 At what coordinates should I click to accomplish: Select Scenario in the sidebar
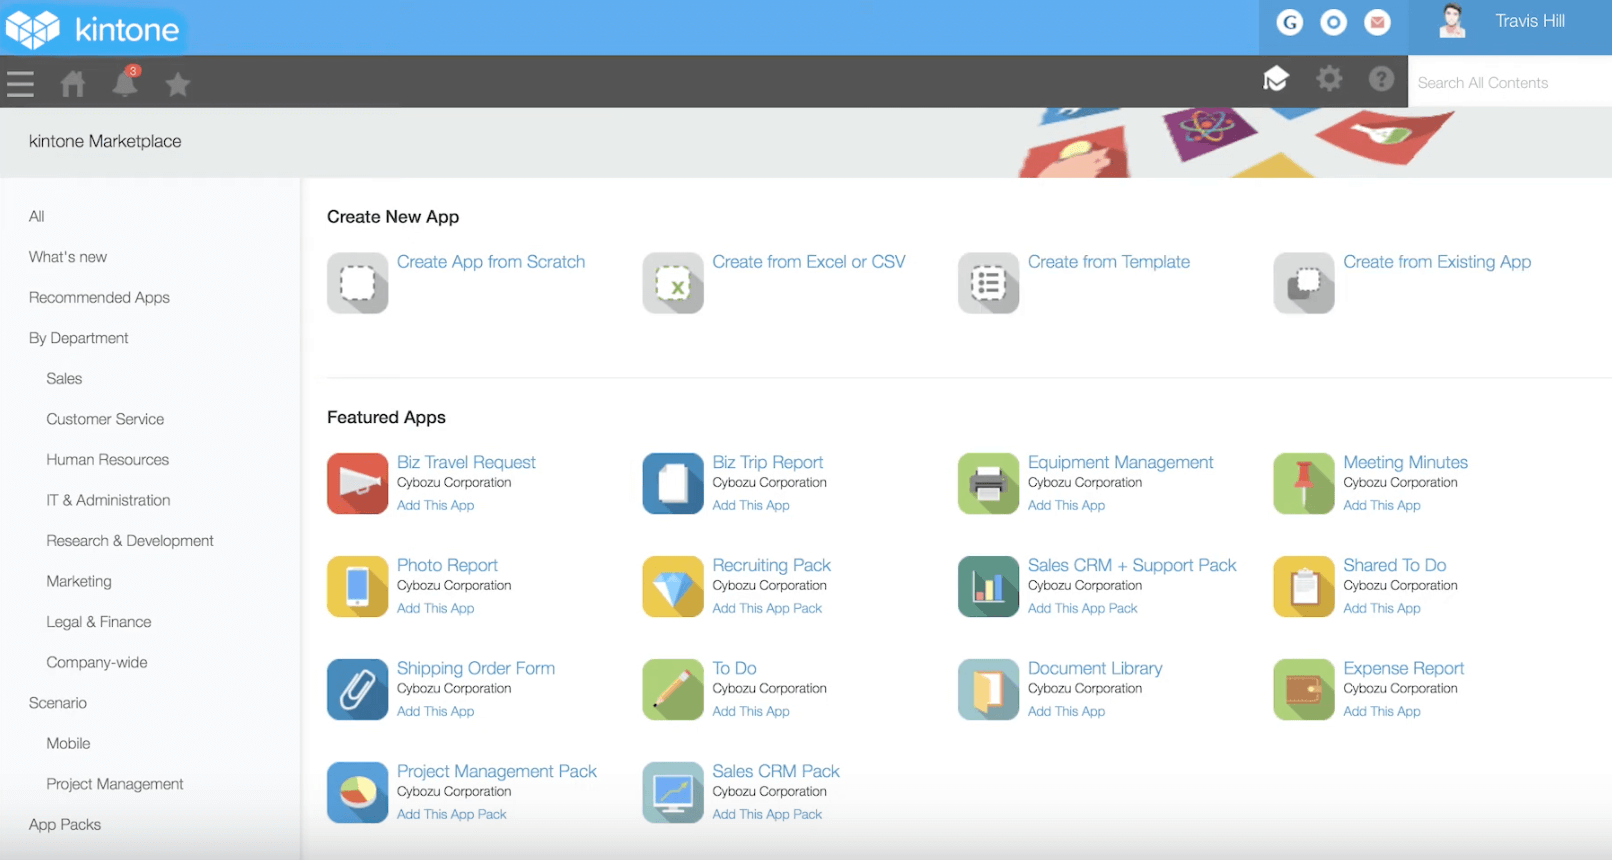pyautogui.click(x=58, y=703)
